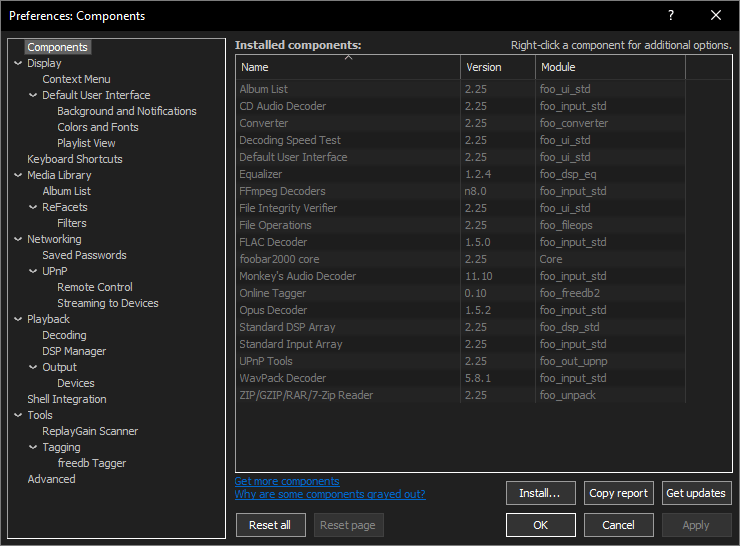Image resolution: width=740 pixels, height=546 pixels.
Task: Collapse the Display tree section
Action: (x=18, y=63)
